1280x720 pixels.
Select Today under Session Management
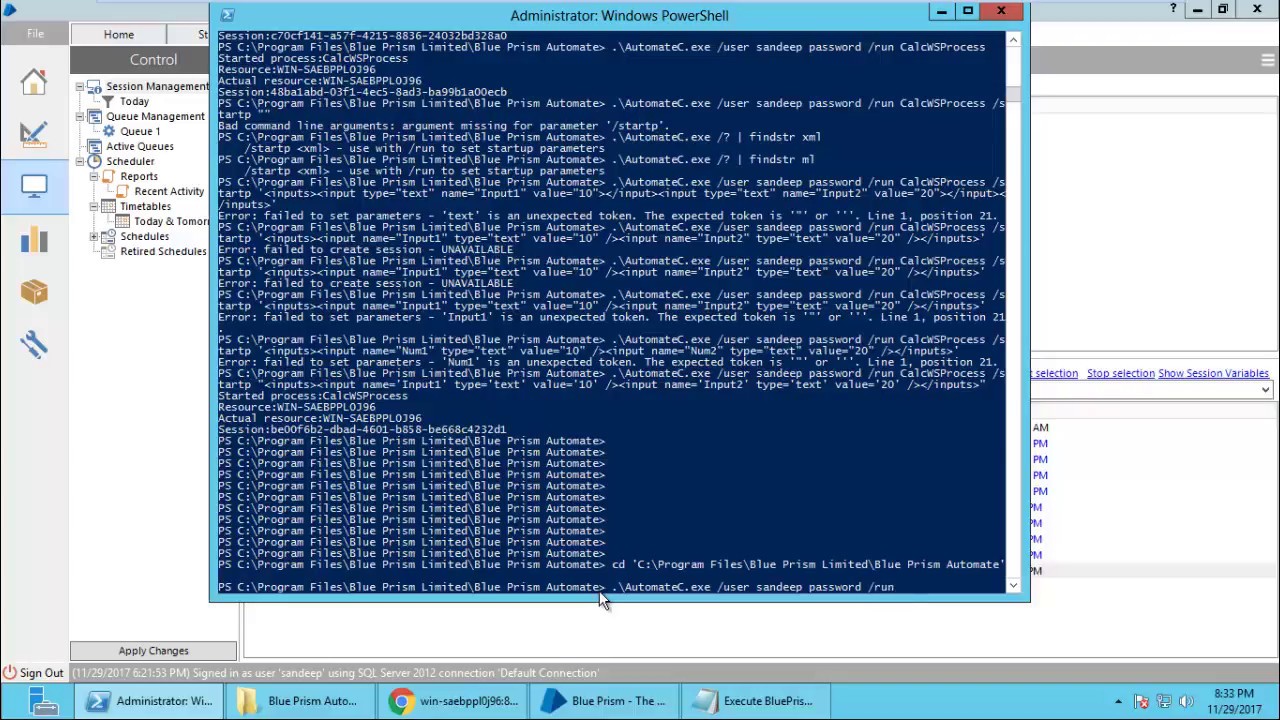(134, 101)
